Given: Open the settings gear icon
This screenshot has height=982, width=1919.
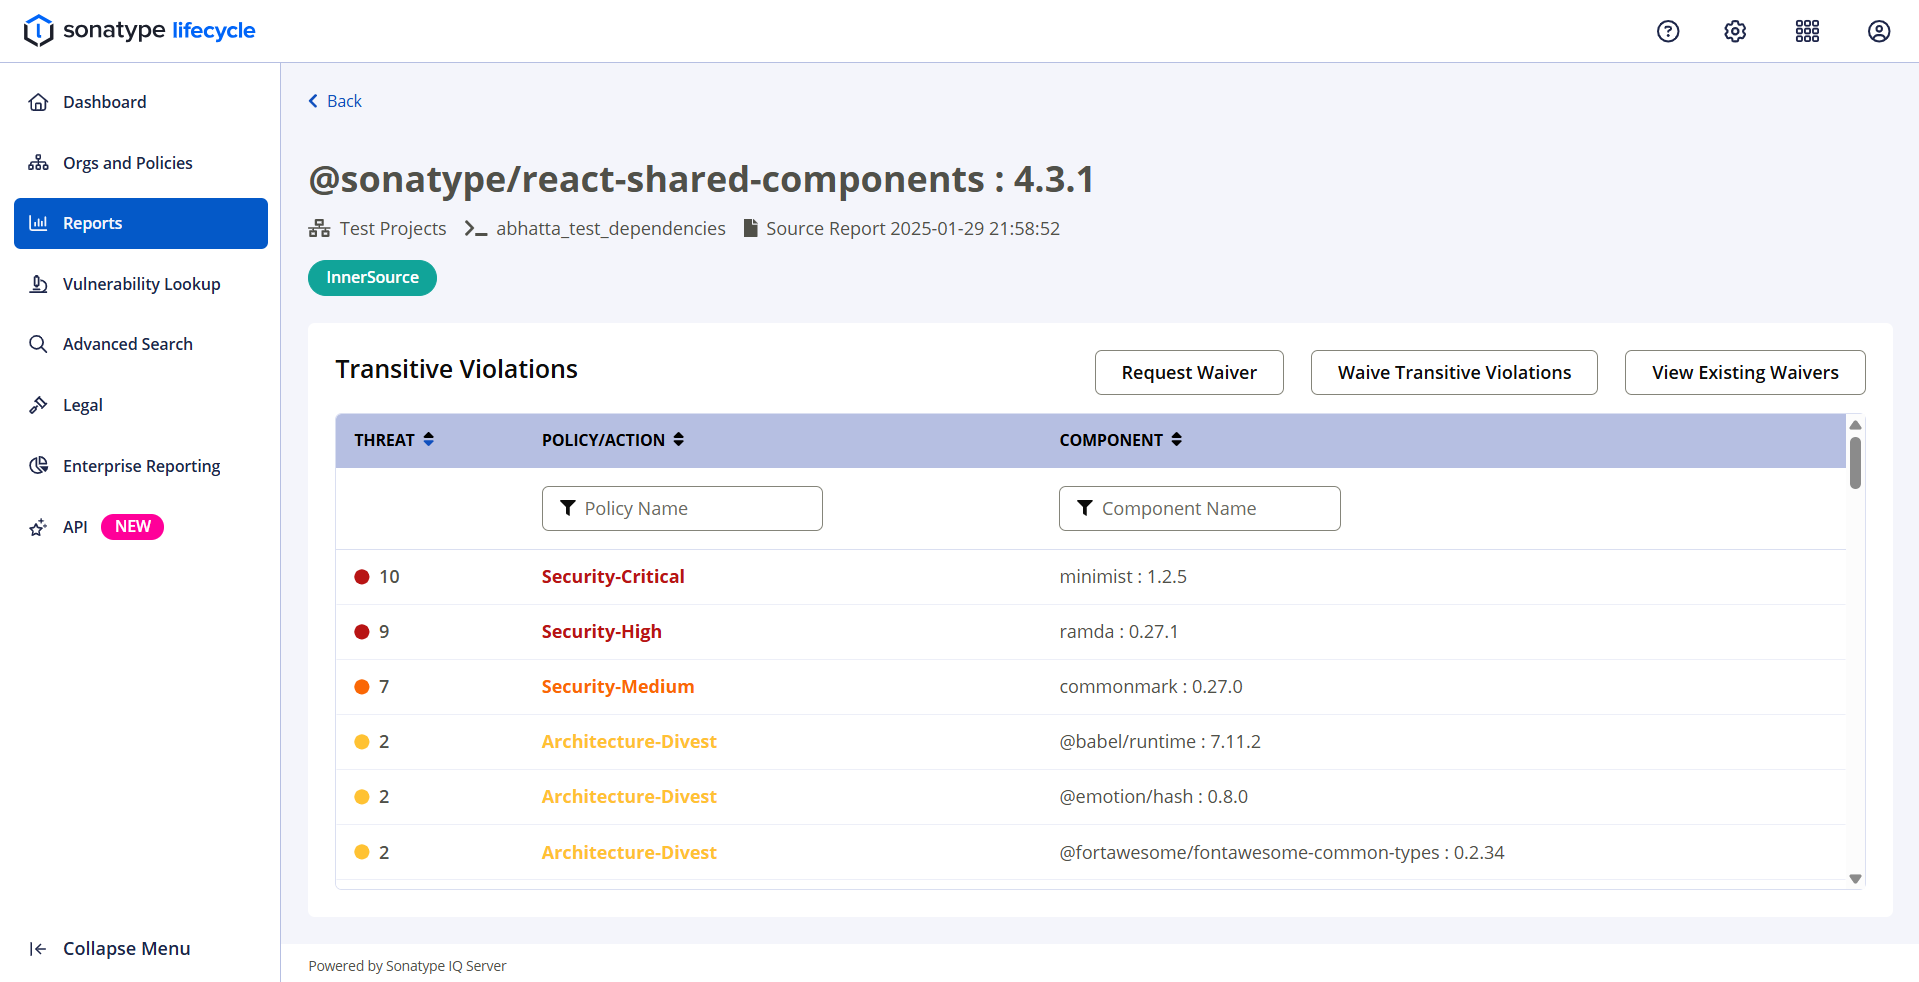Looking at the screenshot, I should [1735, 31].
